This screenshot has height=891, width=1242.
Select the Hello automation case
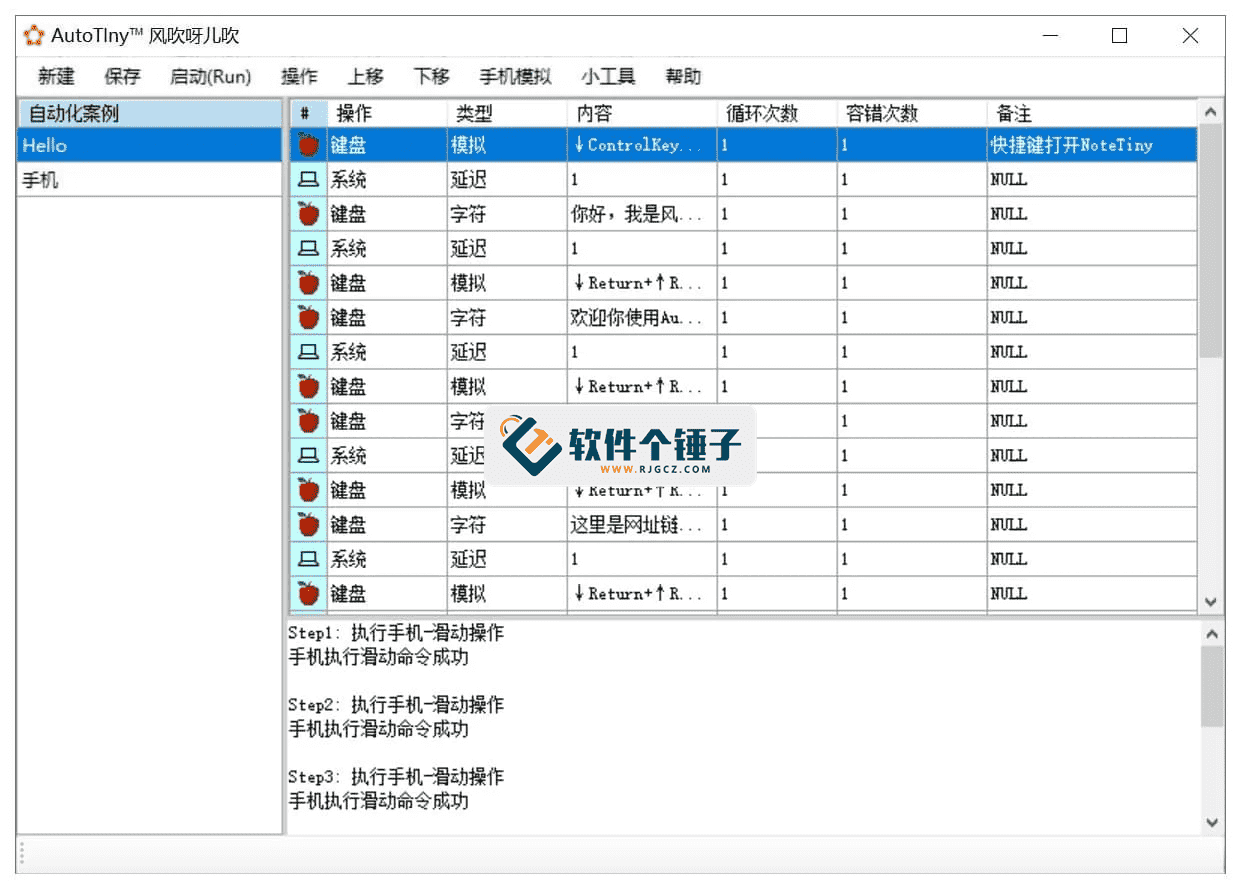tap(45, 146)
